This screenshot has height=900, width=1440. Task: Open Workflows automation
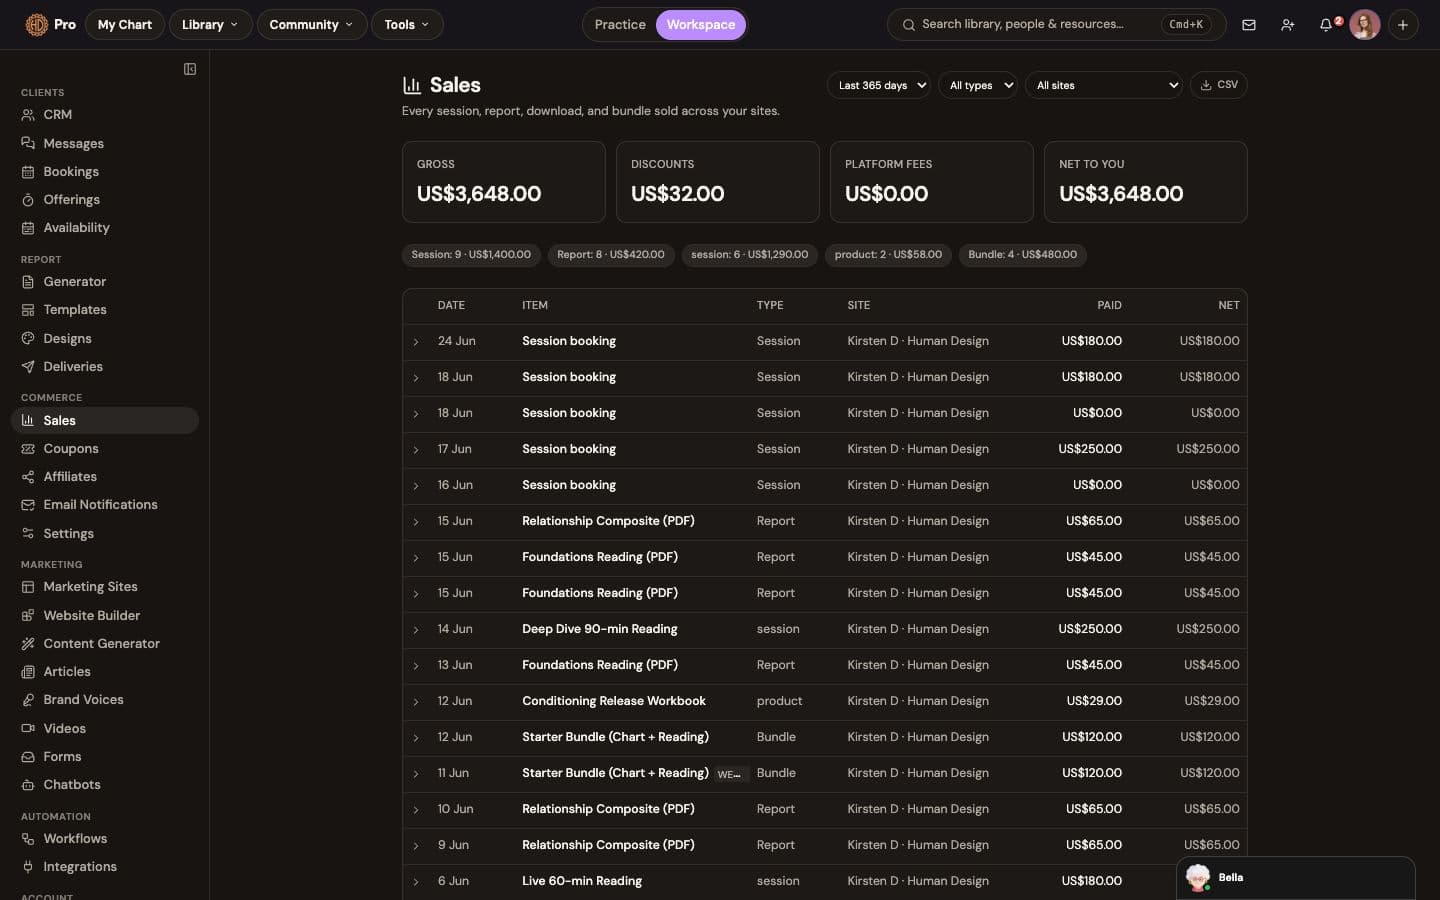click(x=104, y=839)
